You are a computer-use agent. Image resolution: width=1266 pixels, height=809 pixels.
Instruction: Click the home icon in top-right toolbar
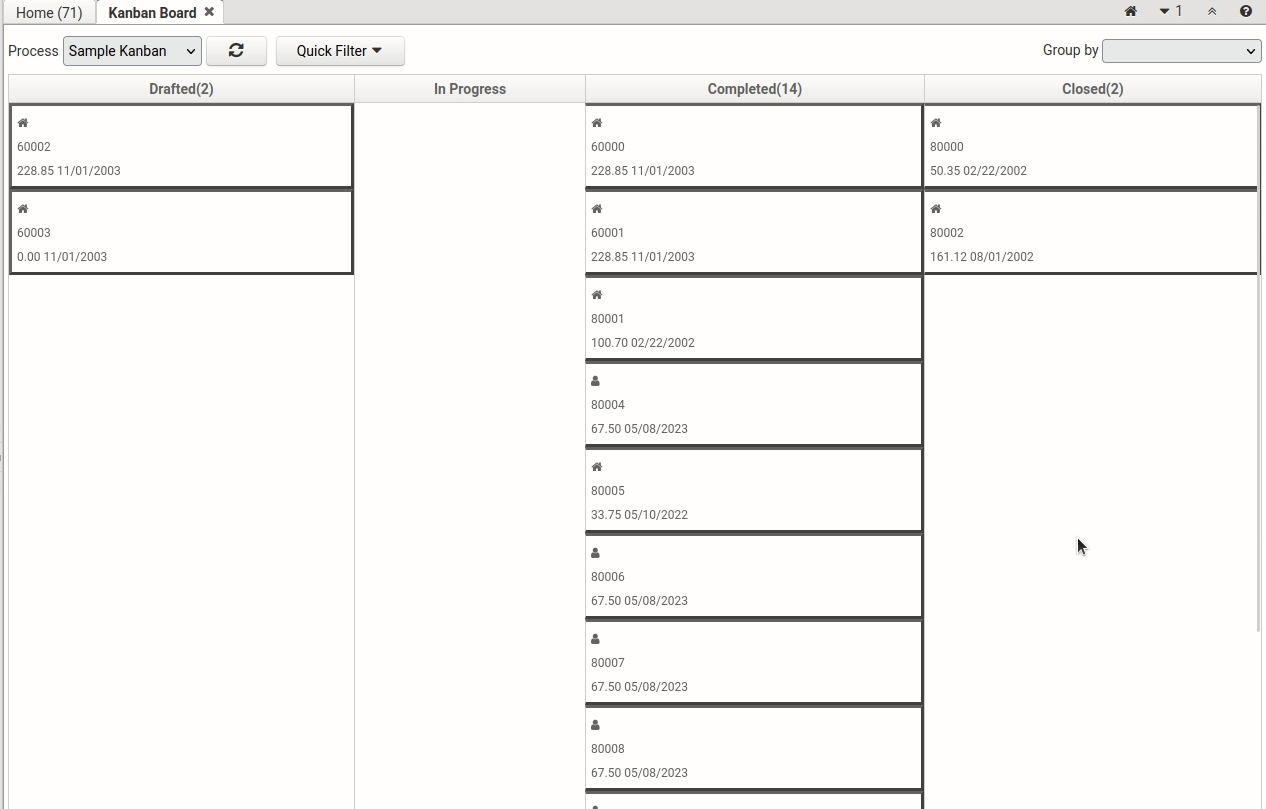1130,11
